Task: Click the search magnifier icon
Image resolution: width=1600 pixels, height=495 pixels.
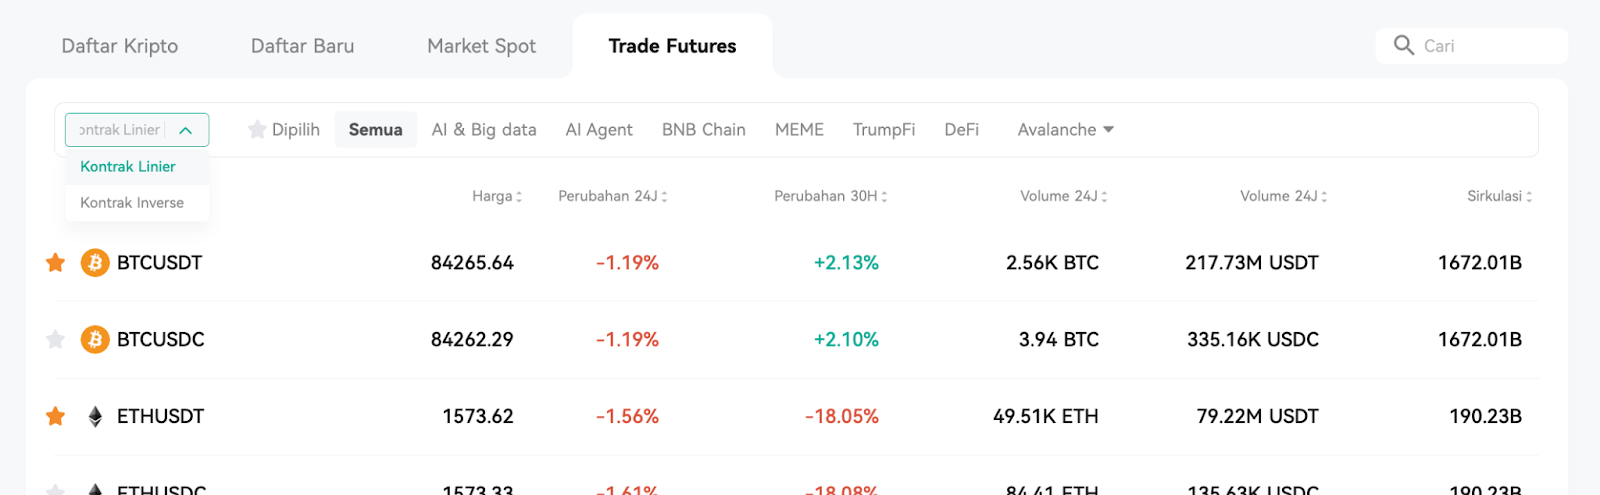Action: click(x=1404, y=45)
